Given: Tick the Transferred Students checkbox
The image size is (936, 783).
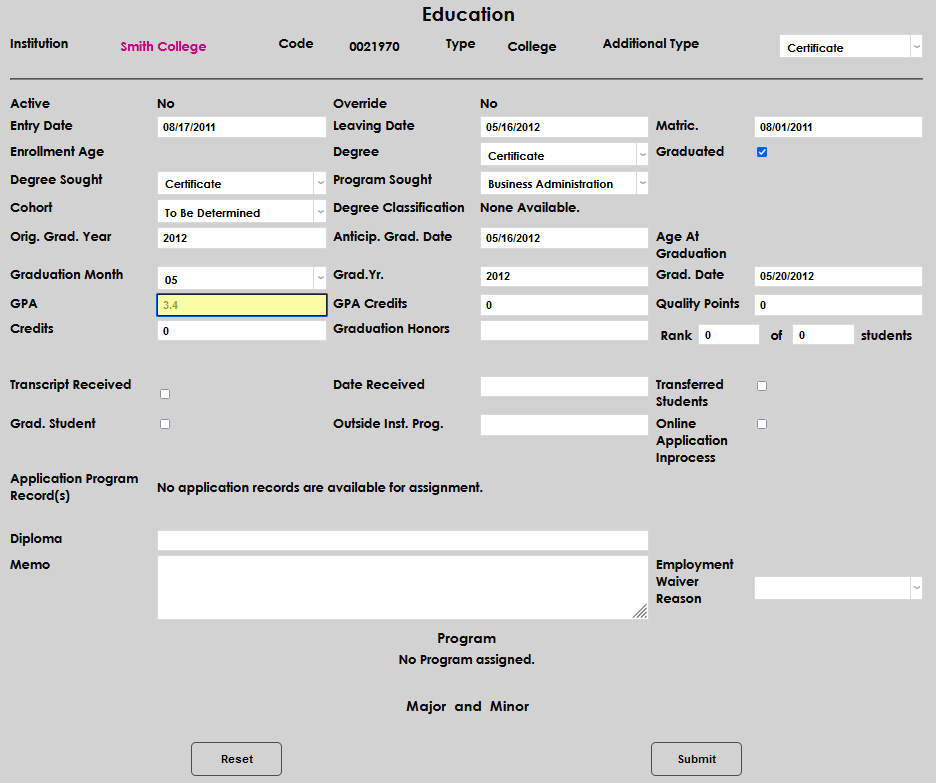Looking at the screenshot, I should (x=762, y=386).
